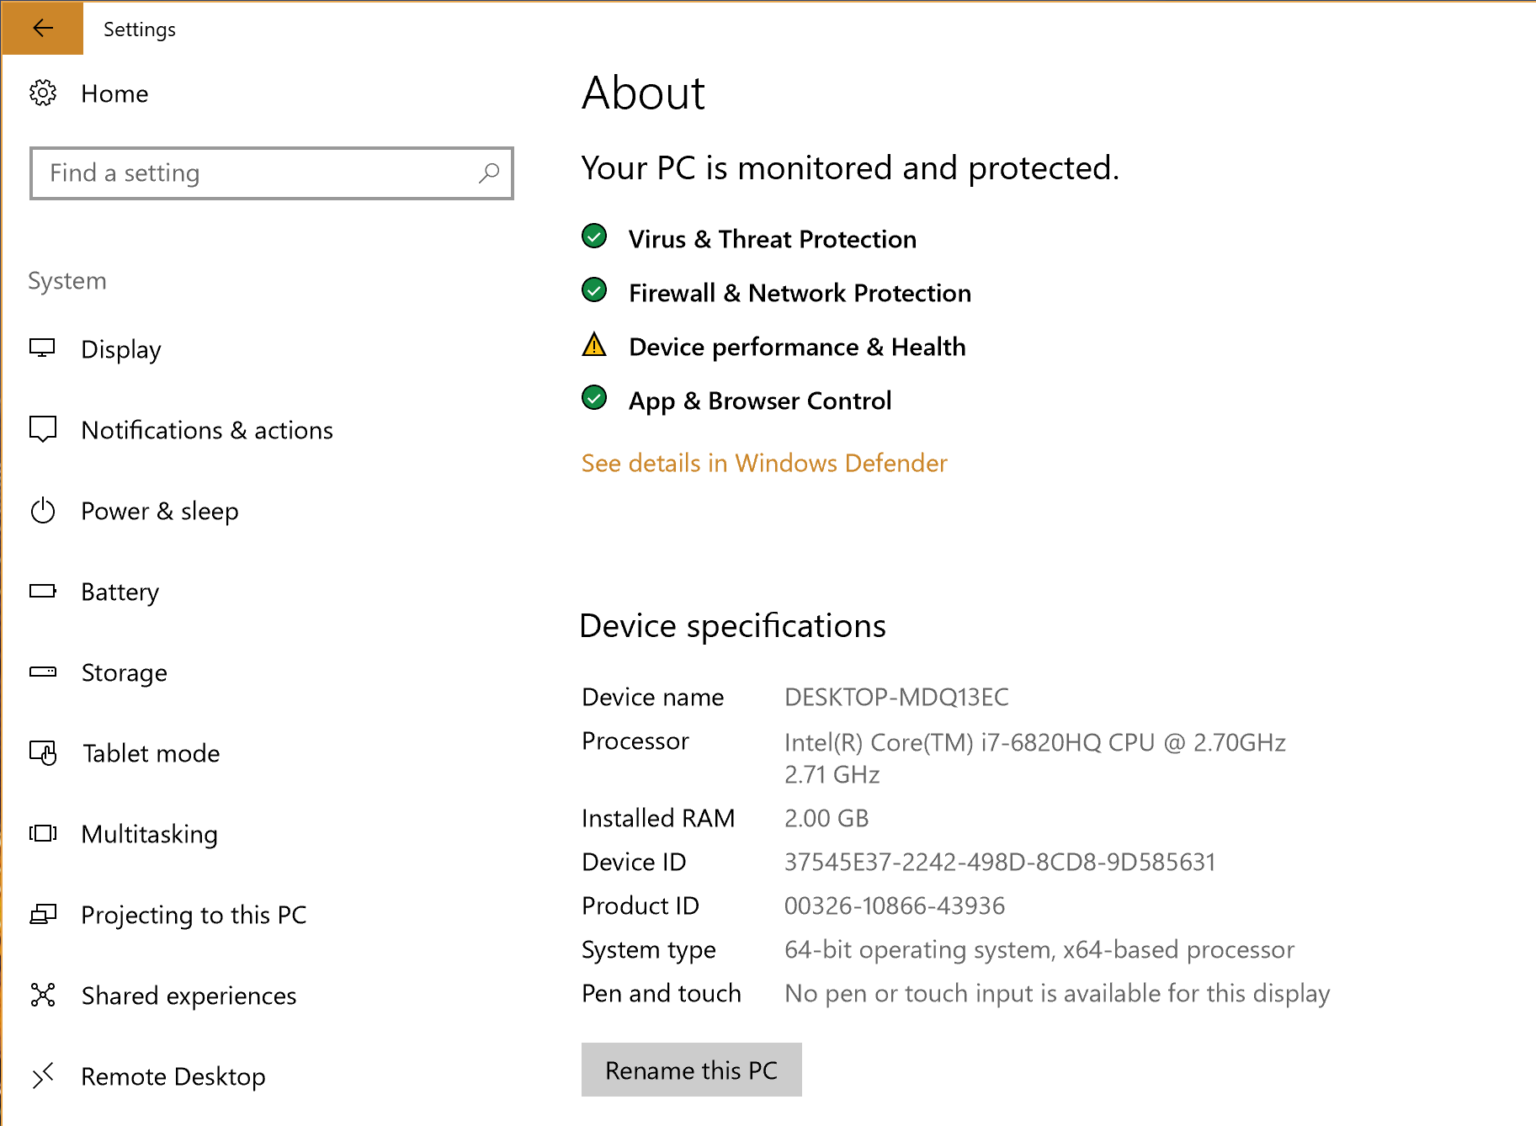Click the Projecting to this PC icon
Viewport: 1536px width, 1126px height.
pos(43,914)
